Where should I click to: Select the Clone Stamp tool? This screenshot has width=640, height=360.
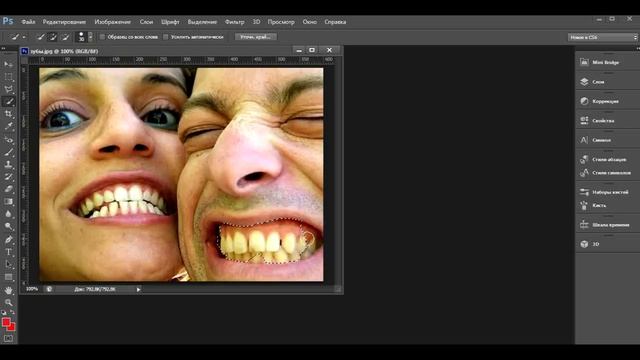tap(8, 164)
